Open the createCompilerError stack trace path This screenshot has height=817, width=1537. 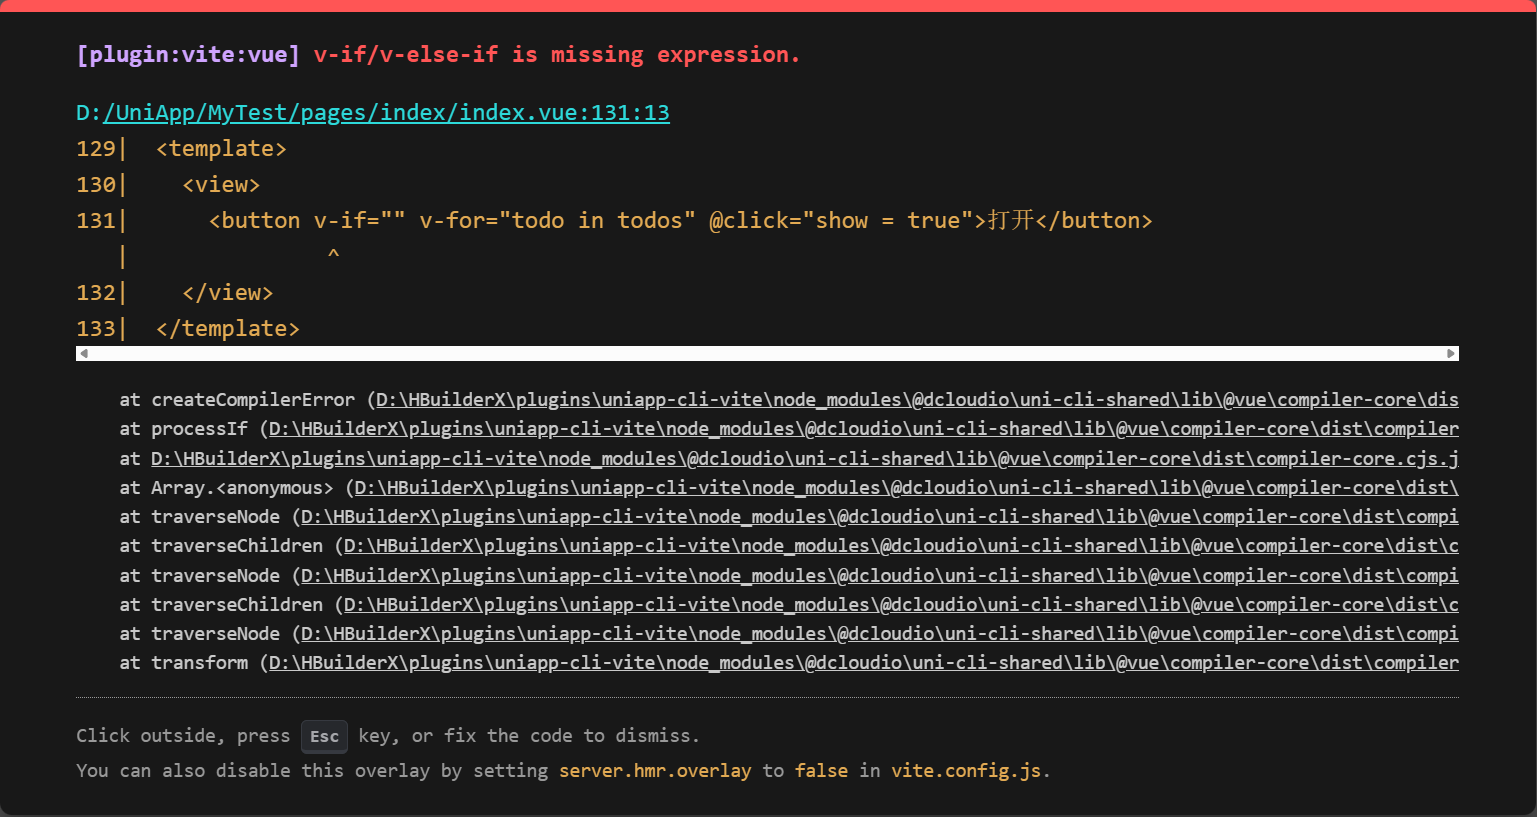(916, 400)
